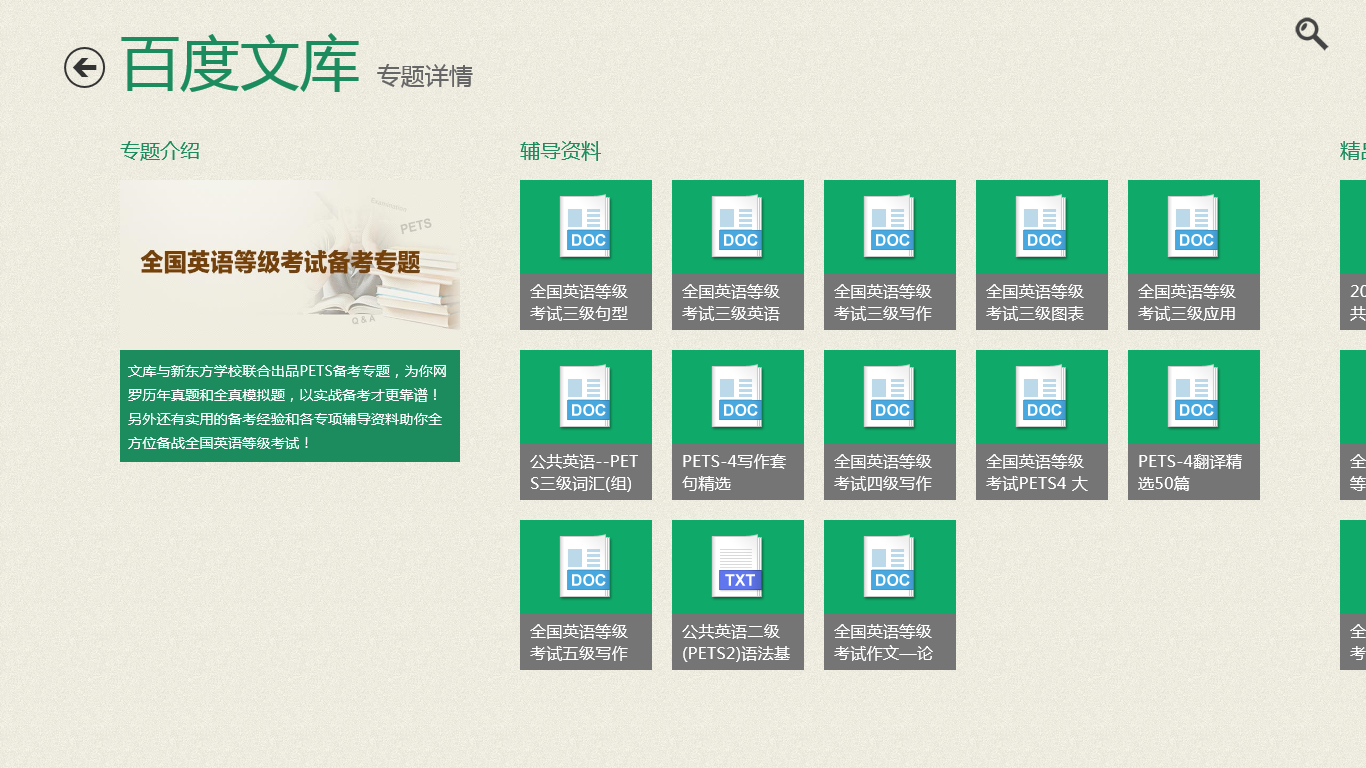Open DOC icon for 全国英语等级考试作文—论
The height and width of the screenshot is (768, 1366).
pos(890,567)
